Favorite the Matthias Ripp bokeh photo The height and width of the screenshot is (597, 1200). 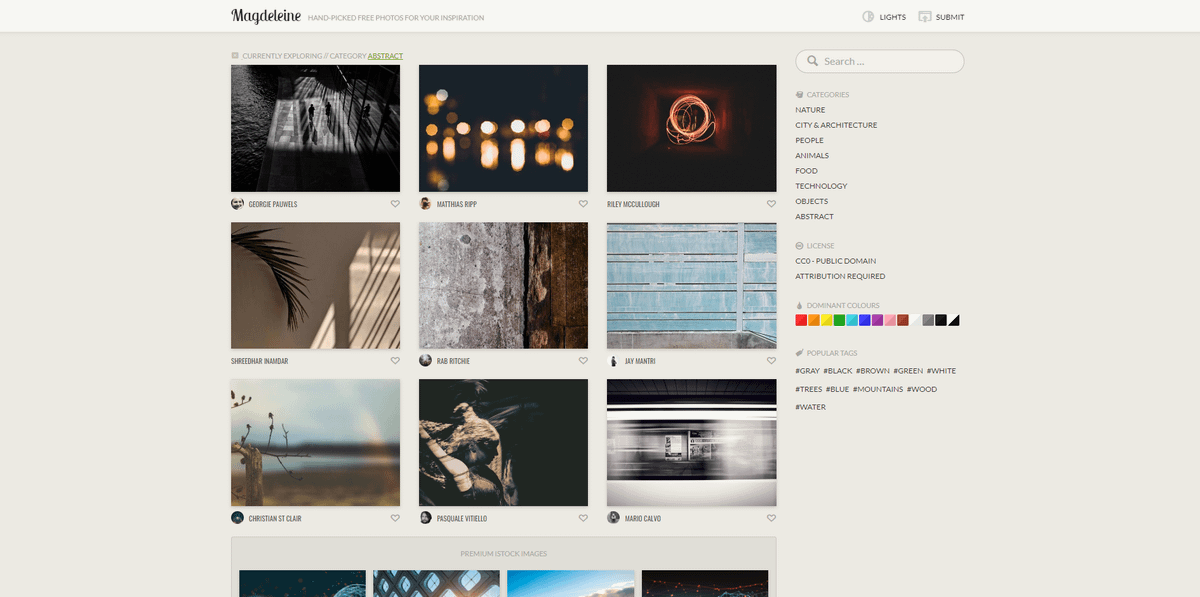(x=583, y=204)
